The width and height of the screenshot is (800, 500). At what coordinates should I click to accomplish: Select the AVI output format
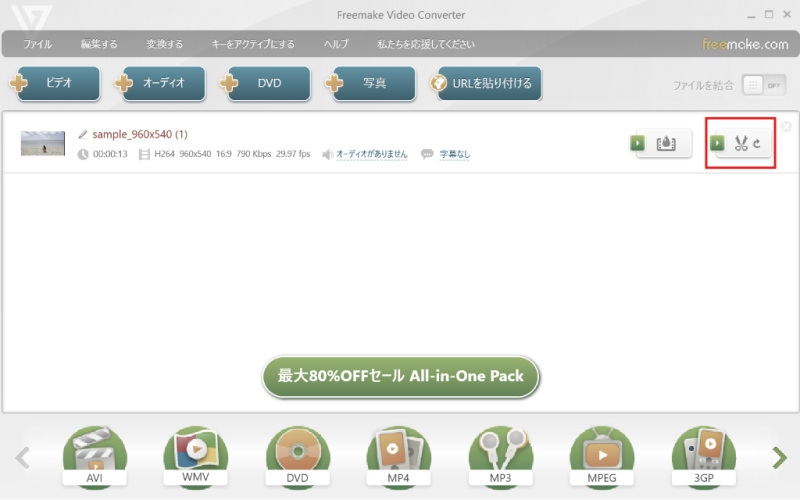click(x=94, y=457)
